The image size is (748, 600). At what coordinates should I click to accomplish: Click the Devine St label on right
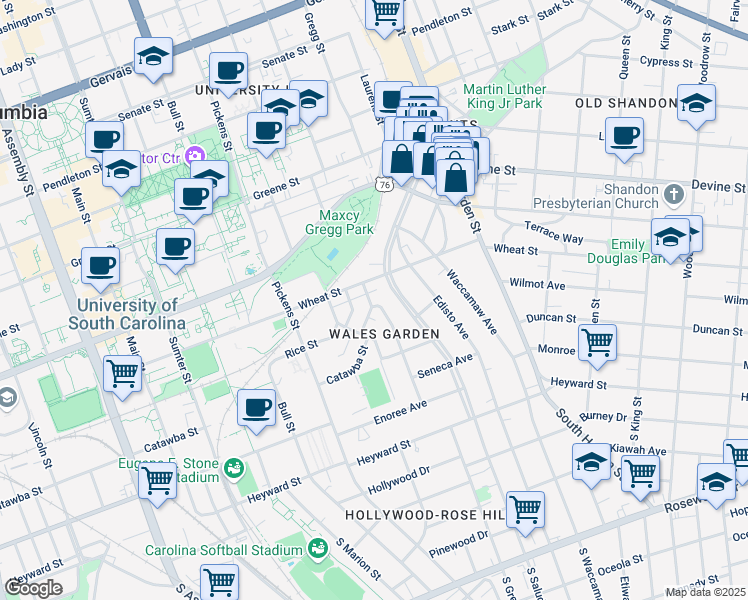click(718, 186)
